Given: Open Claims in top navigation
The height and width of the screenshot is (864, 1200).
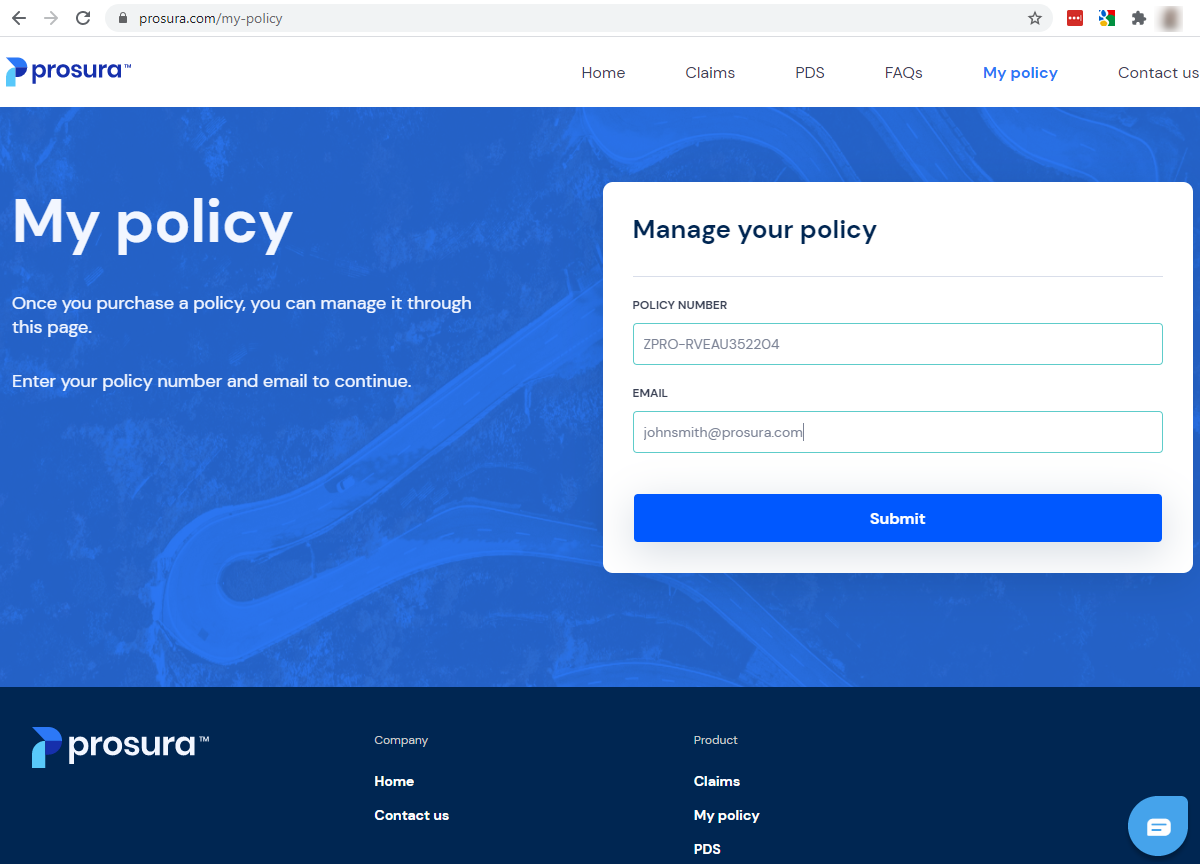Looking at the screenshot, I should (x=710, y=73).
